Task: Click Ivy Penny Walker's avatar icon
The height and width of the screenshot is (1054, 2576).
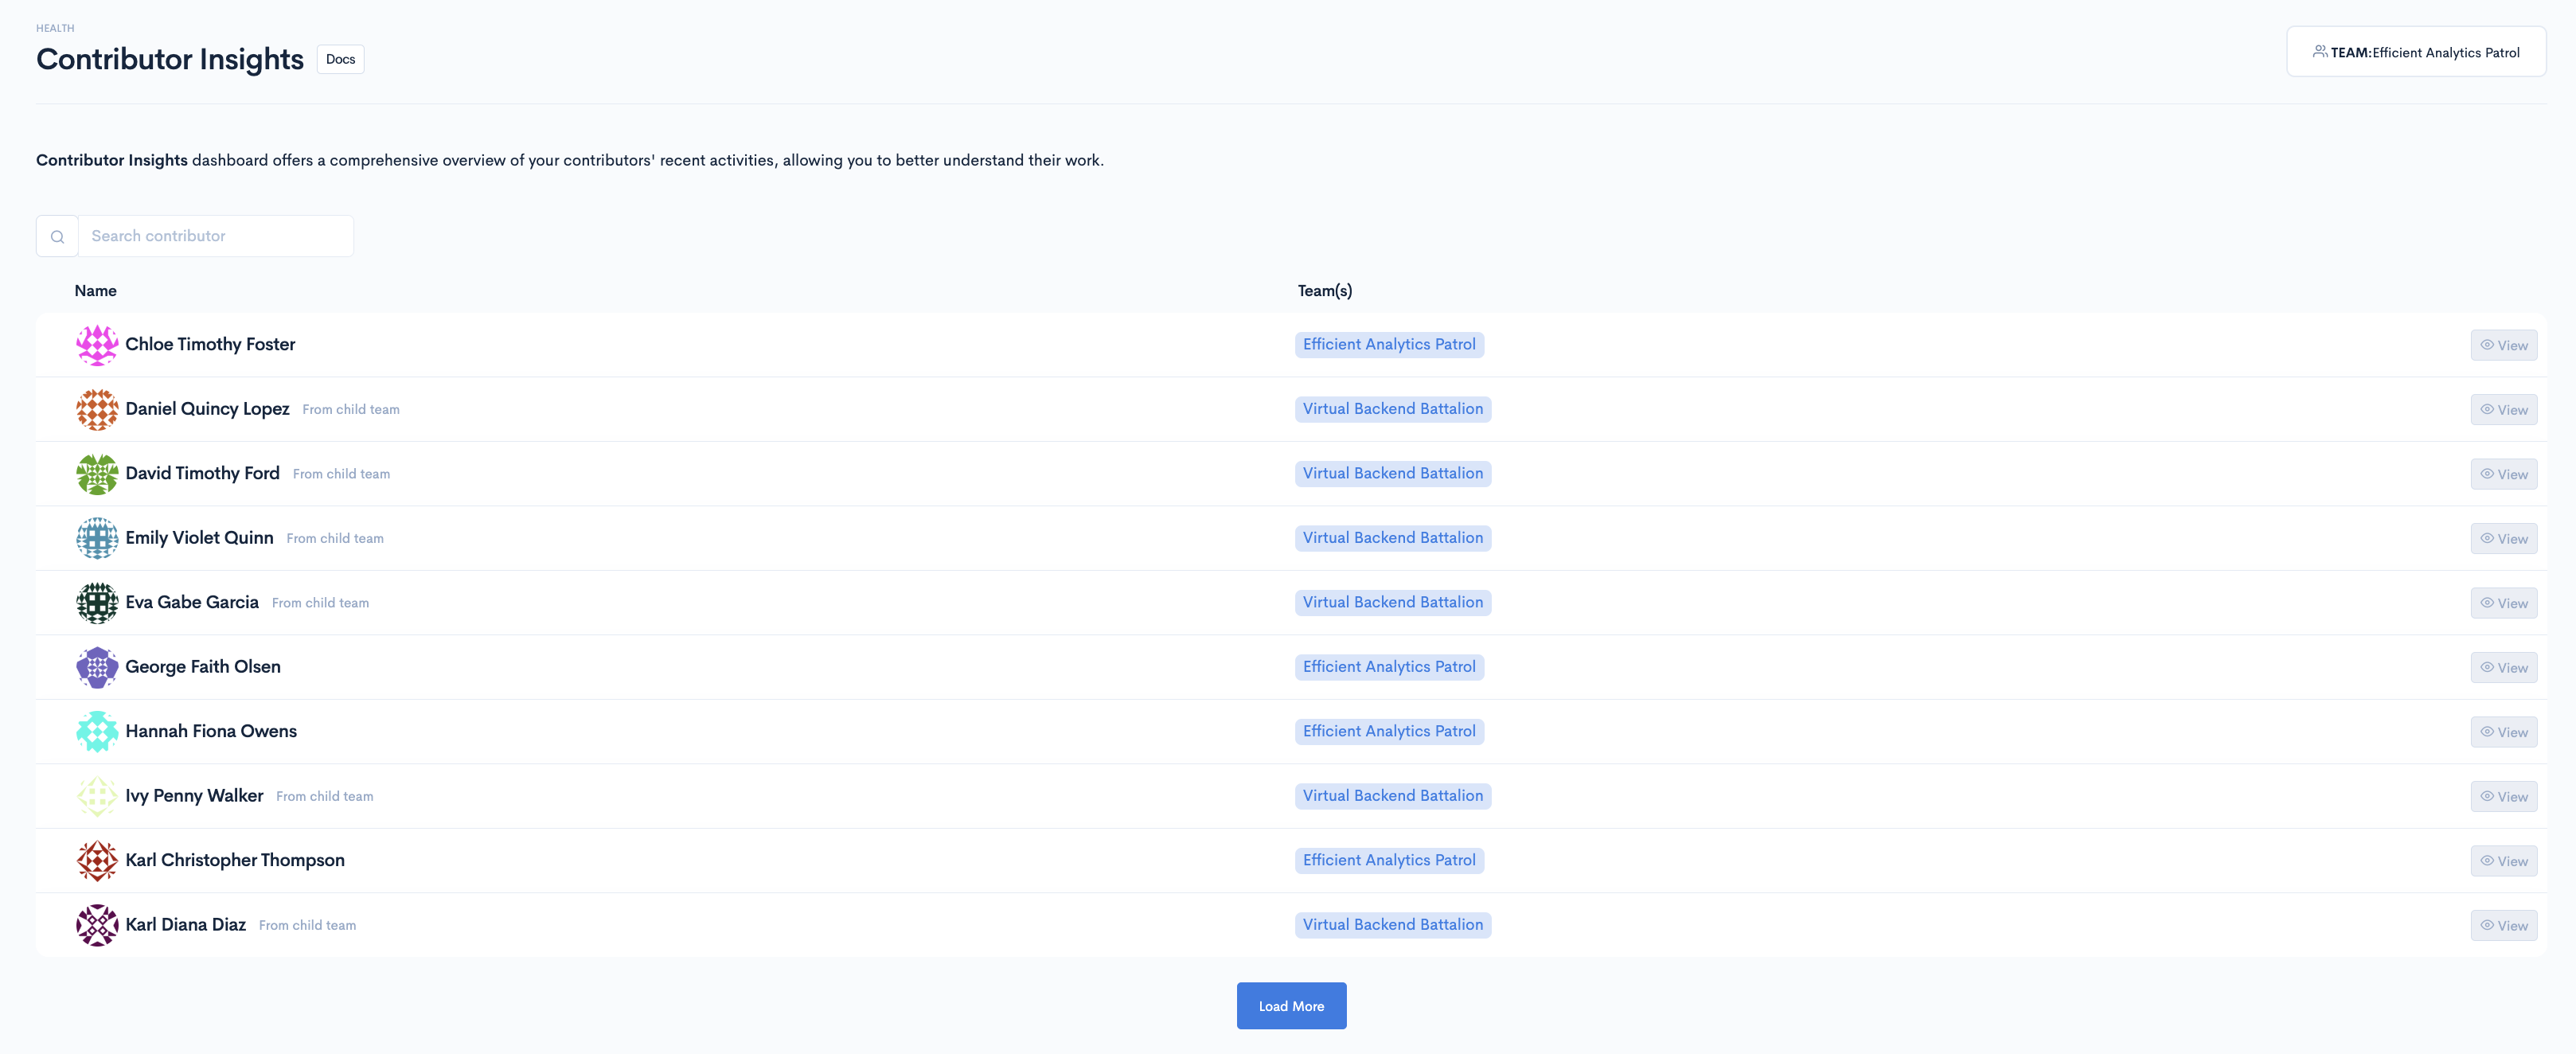Action: 97,796
